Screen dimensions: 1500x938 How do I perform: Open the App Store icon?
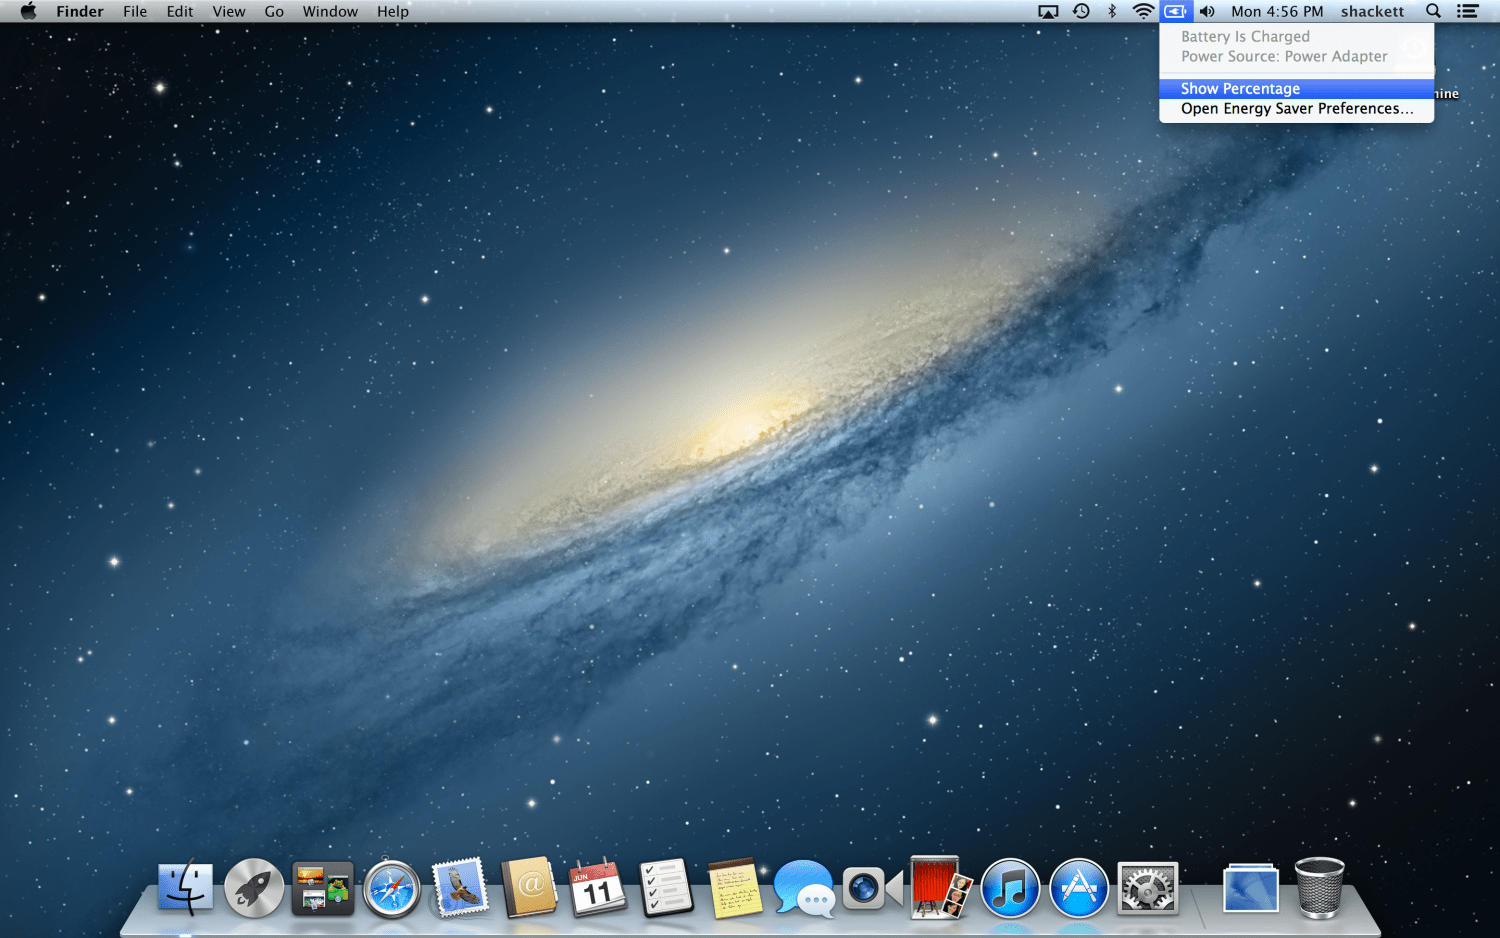(x=1079, y=888)
